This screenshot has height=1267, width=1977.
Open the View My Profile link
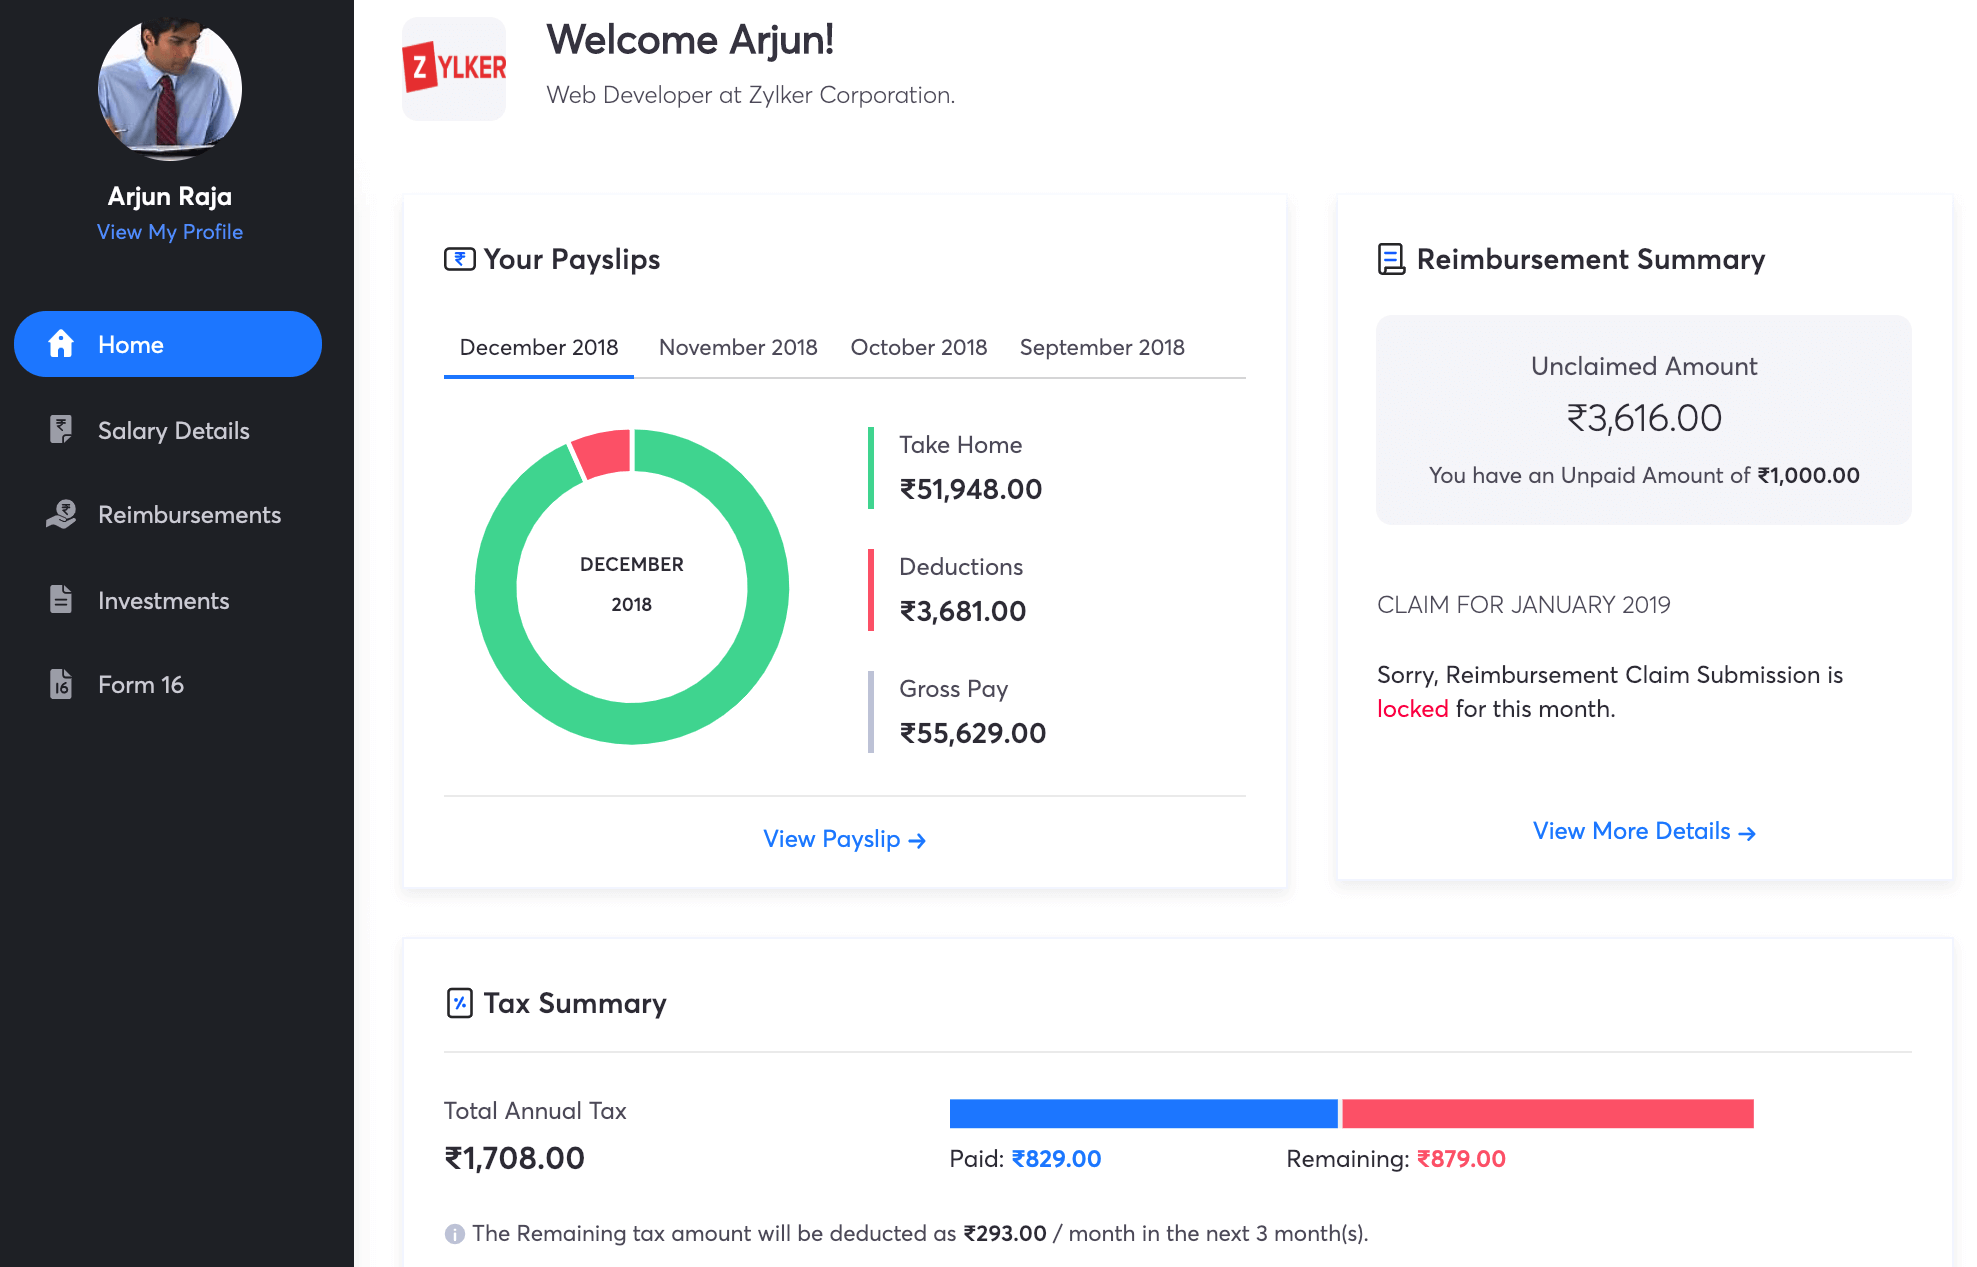pyautogui.click(x=170, y=232)
